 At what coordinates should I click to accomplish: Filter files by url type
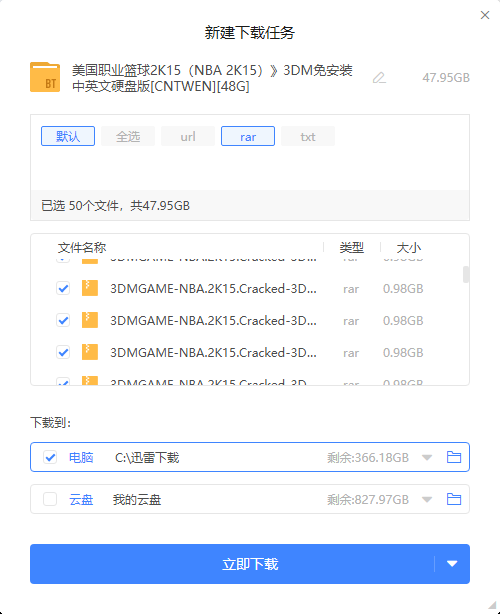pyautogui.click(x=188, y=136)
